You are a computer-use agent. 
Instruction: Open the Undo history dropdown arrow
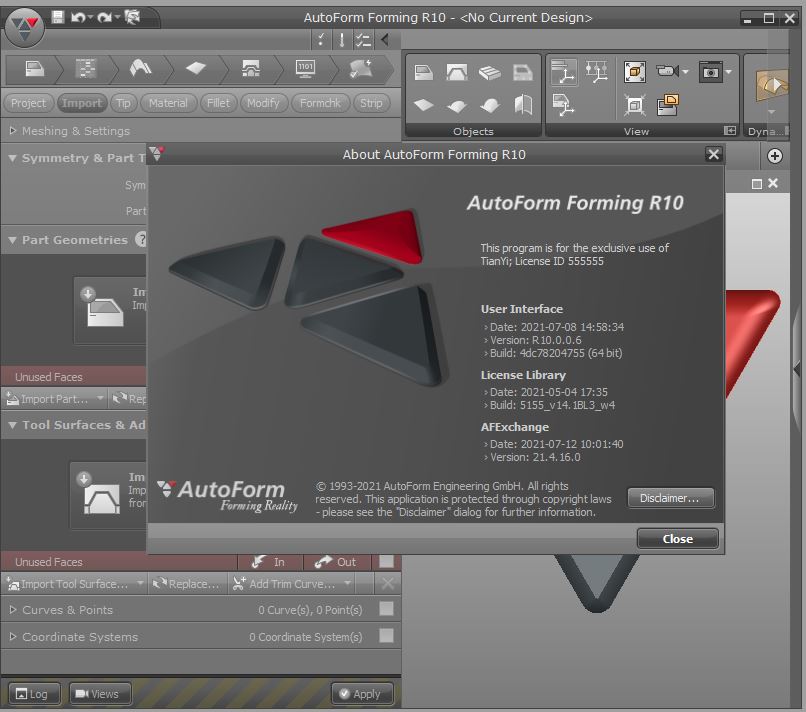pos(90,18)
